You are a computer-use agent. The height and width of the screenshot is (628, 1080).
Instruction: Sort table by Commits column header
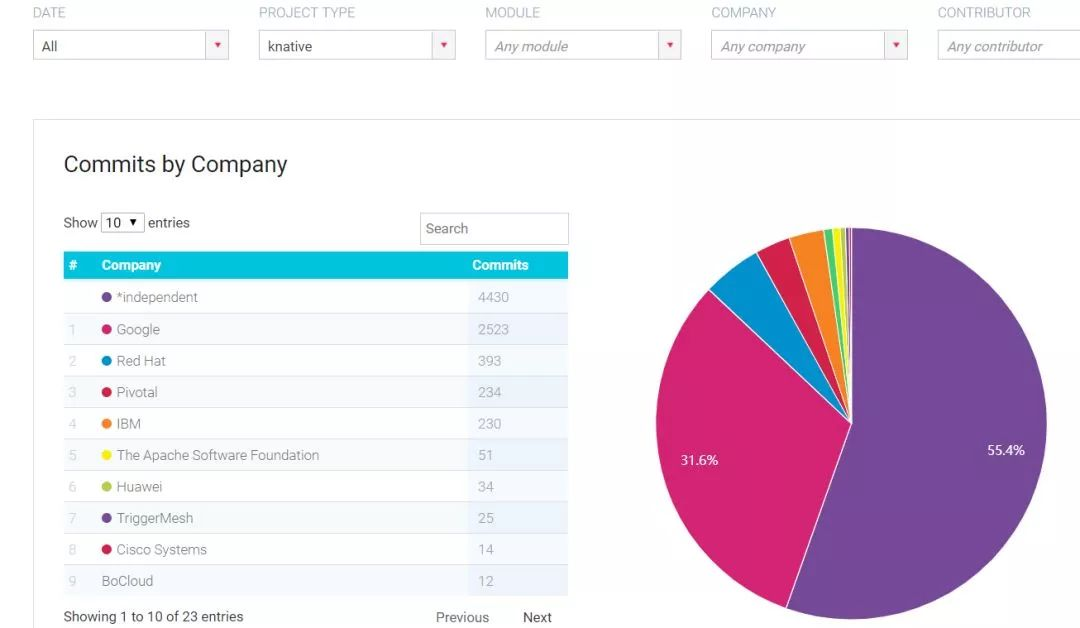coord(500,265)
